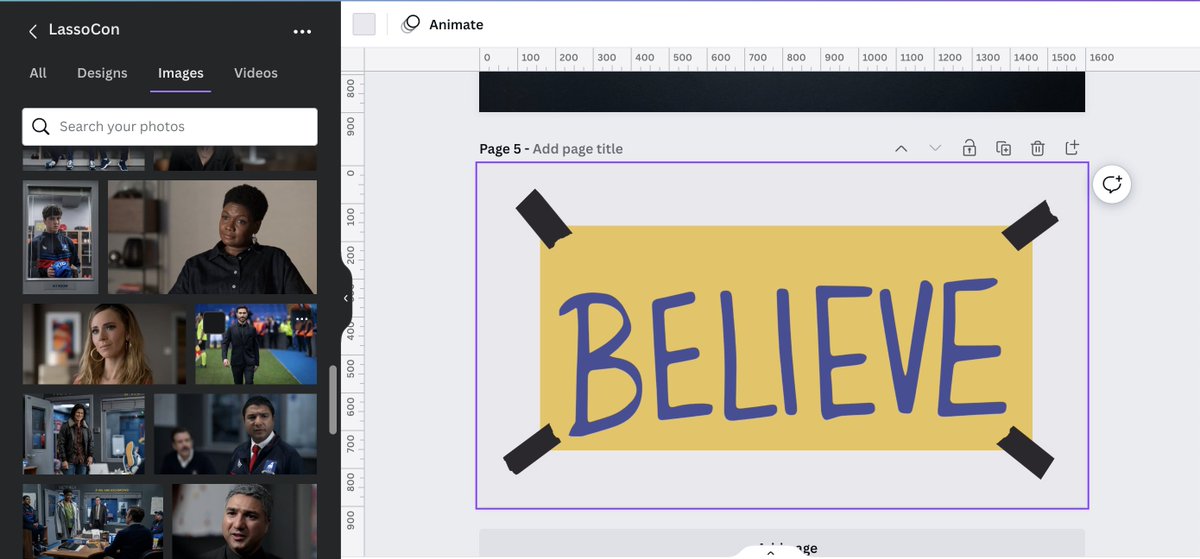Screen dimensions: 1200x559
Task: Select the bottom-left black tape piece
Action: click(x=532, y=449)
